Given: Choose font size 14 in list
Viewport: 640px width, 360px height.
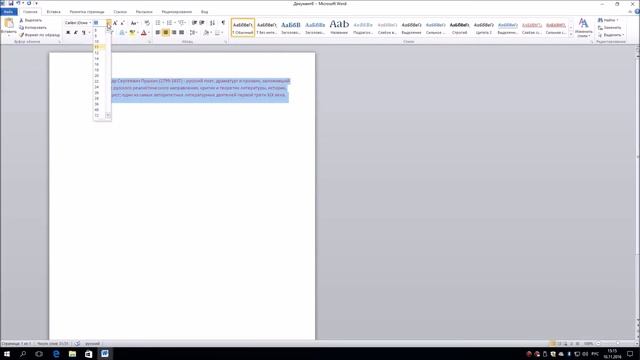Looking at the screenshot, I should (100, 58).
